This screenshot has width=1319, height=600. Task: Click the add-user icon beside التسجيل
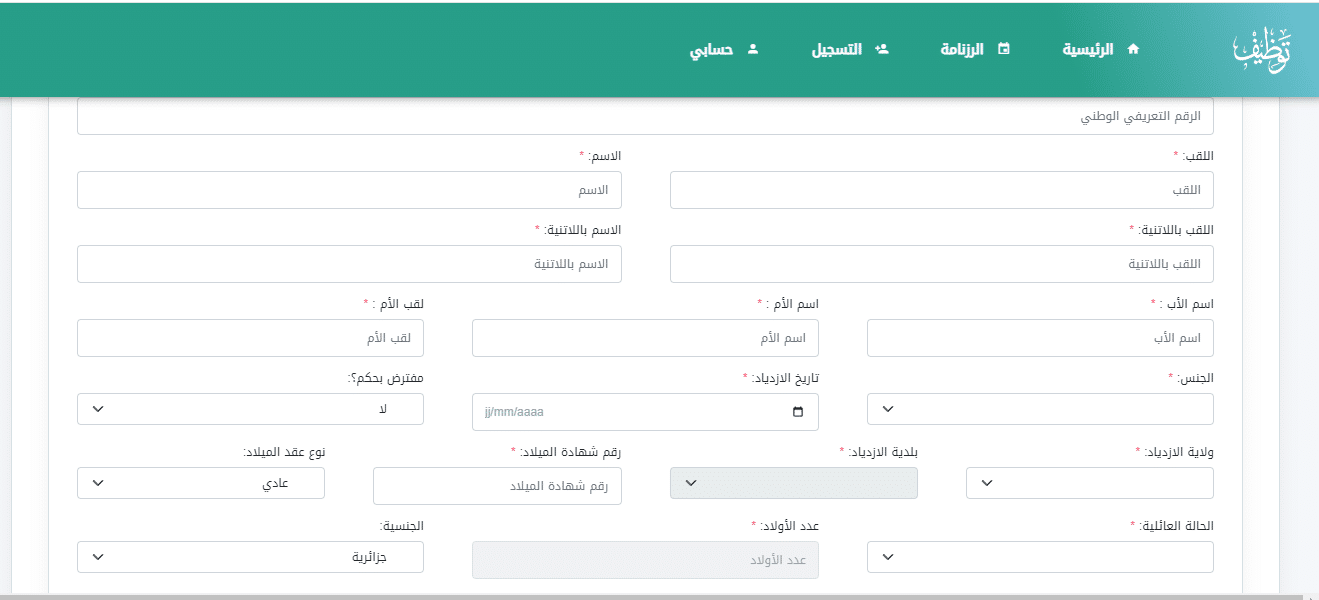point(882,48)
